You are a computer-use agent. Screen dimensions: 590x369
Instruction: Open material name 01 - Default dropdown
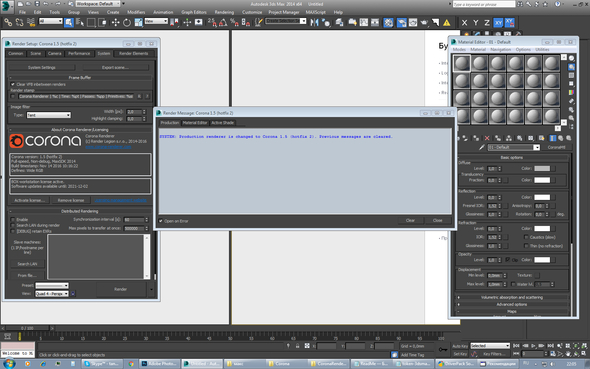(514, 147)
